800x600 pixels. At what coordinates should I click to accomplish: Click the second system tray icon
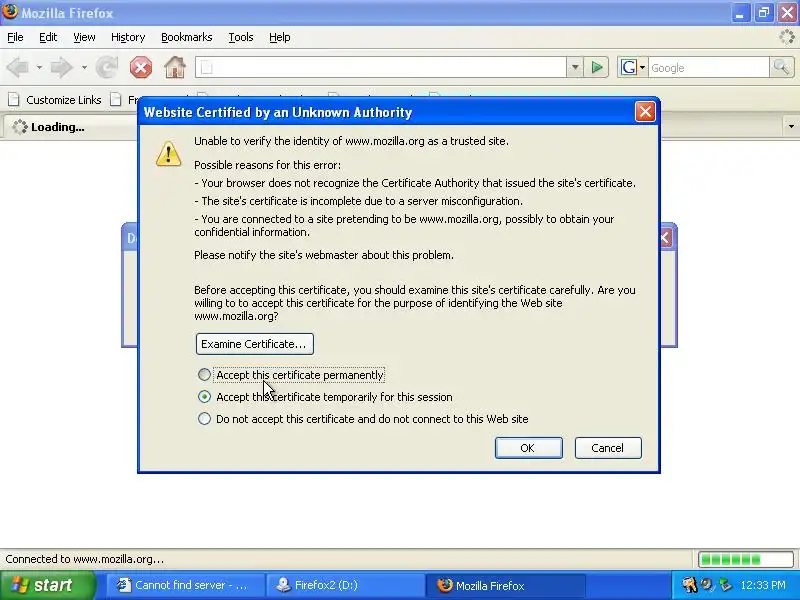pyautogui.click(x=708, y=585)
